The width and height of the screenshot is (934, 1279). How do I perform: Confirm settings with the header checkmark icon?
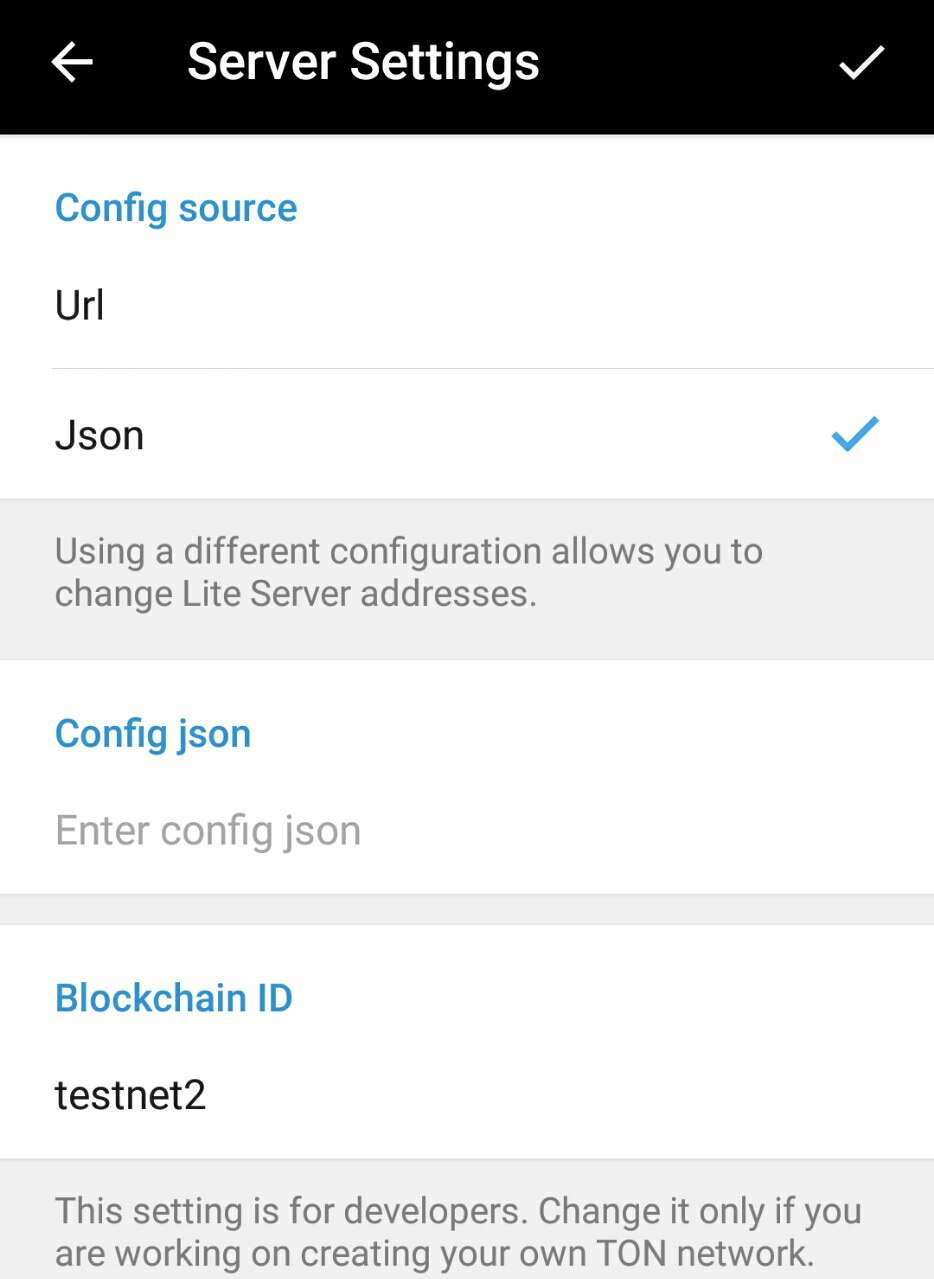pyautogui.click(x=861, y=63)
